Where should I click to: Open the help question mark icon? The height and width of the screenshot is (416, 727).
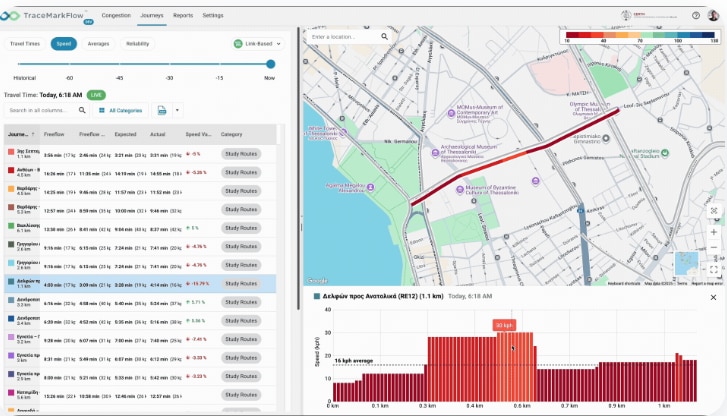[x=696, y=16]
